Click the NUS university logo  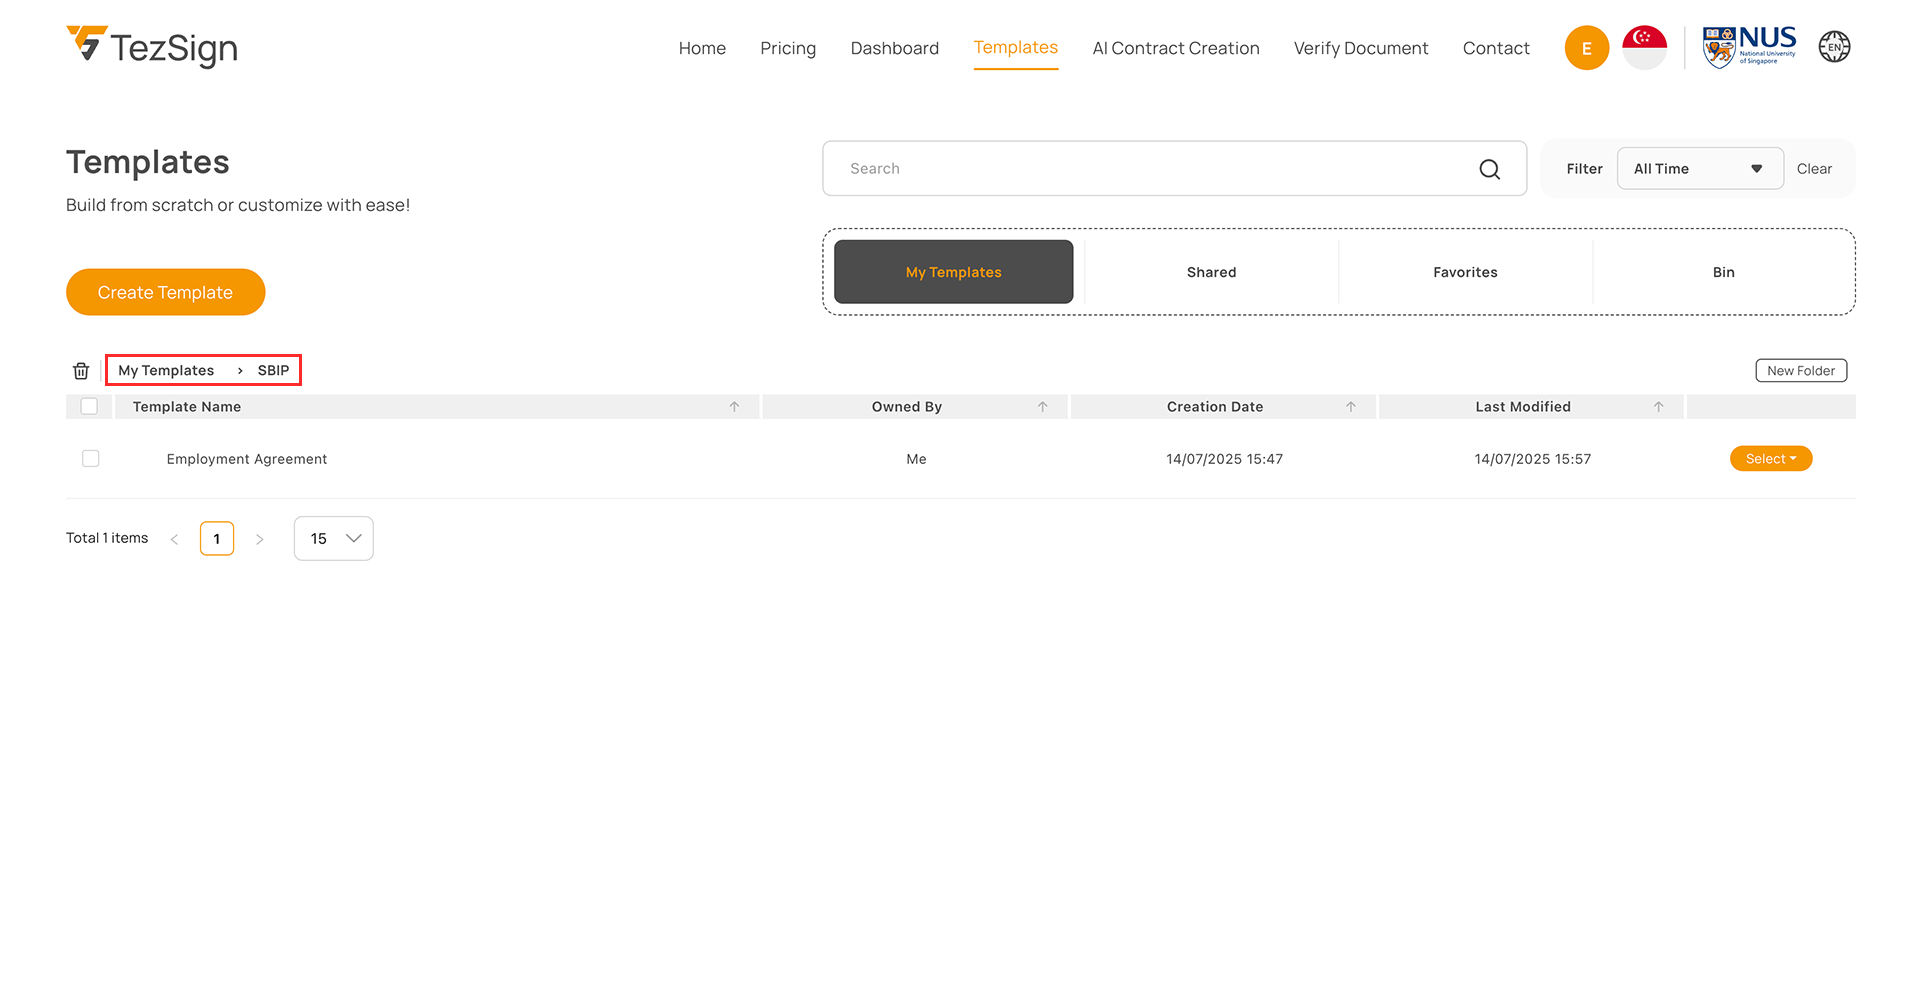click(x=1749, y=47)
